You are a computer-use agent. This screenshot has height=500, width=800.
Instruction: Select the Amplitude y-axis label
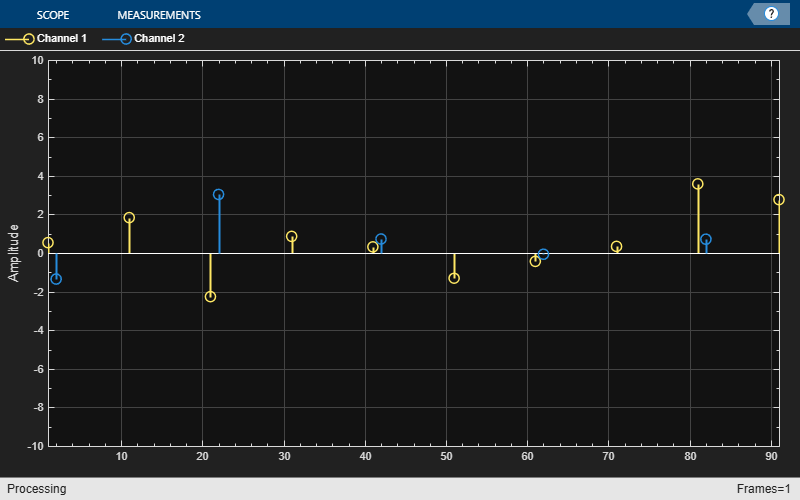(x=14, y=253)
